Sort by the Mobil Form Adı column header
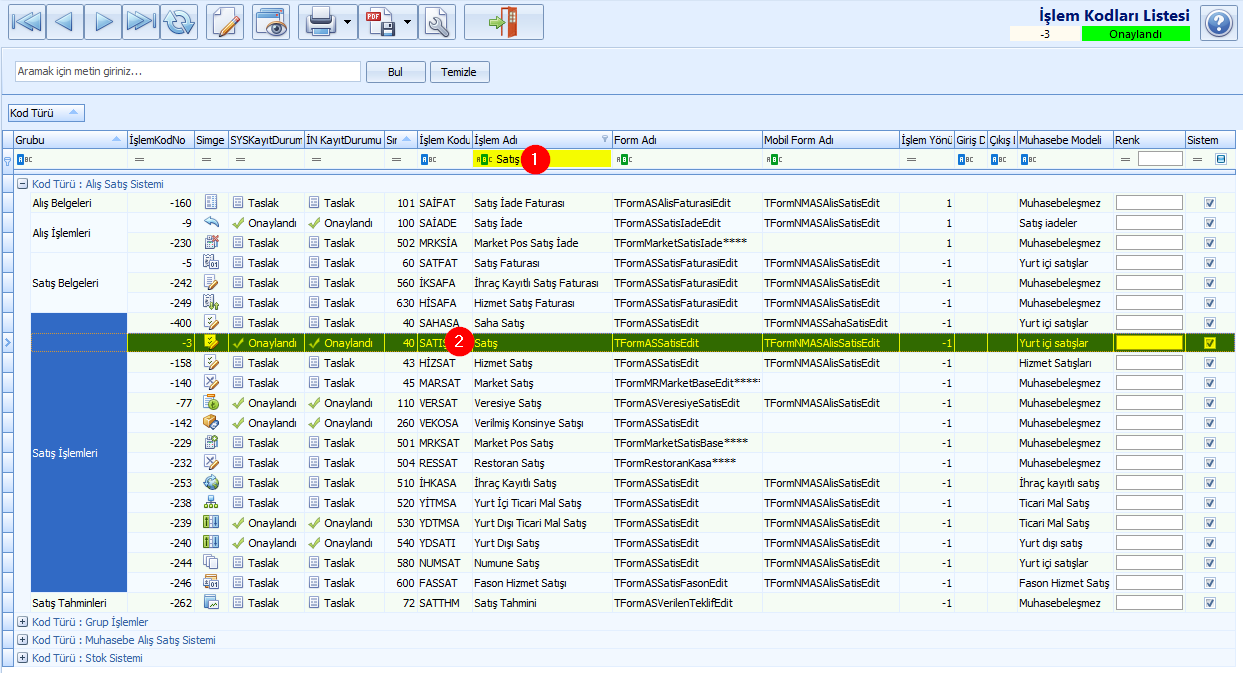 coord(830,140)
